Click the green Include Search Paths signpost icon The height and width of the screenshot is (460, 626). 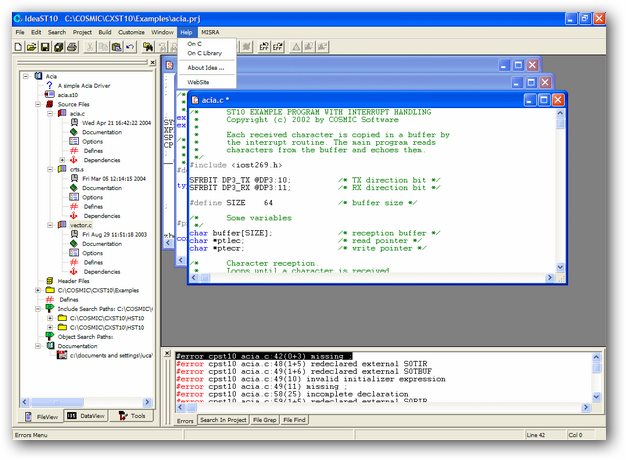point(50,308)
